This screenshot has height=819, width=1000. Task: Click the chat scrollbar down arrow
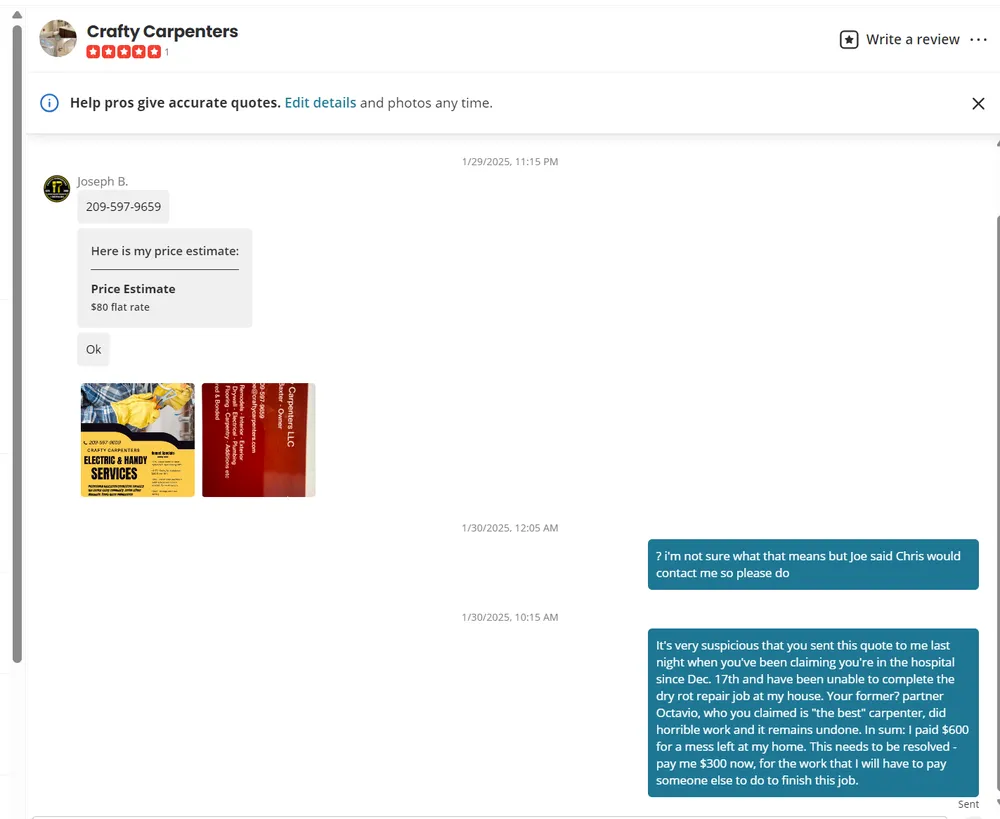tap(995, 802)
